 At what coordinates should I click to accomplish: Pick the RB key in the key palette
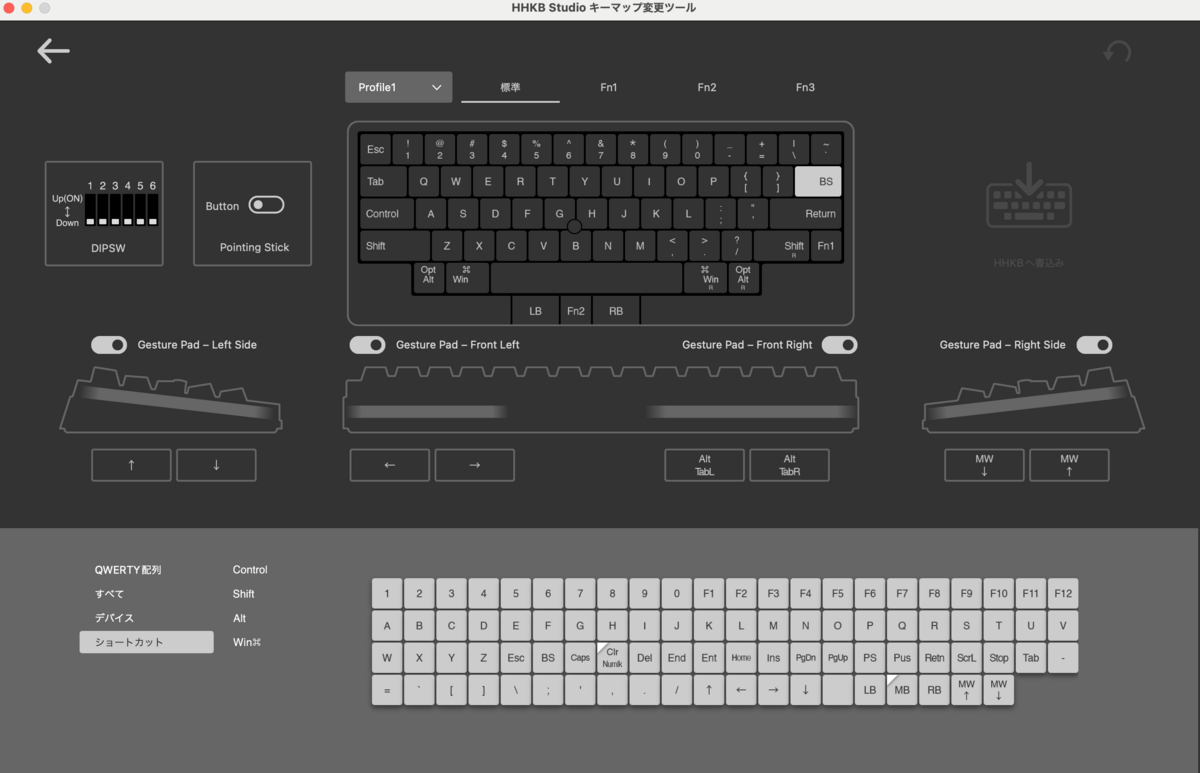click(934, 690)
